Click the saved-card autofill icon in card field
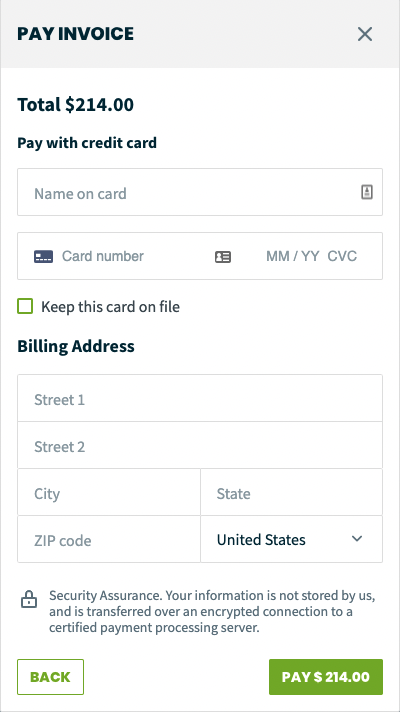Screen dimensions: 400x712 222,257
